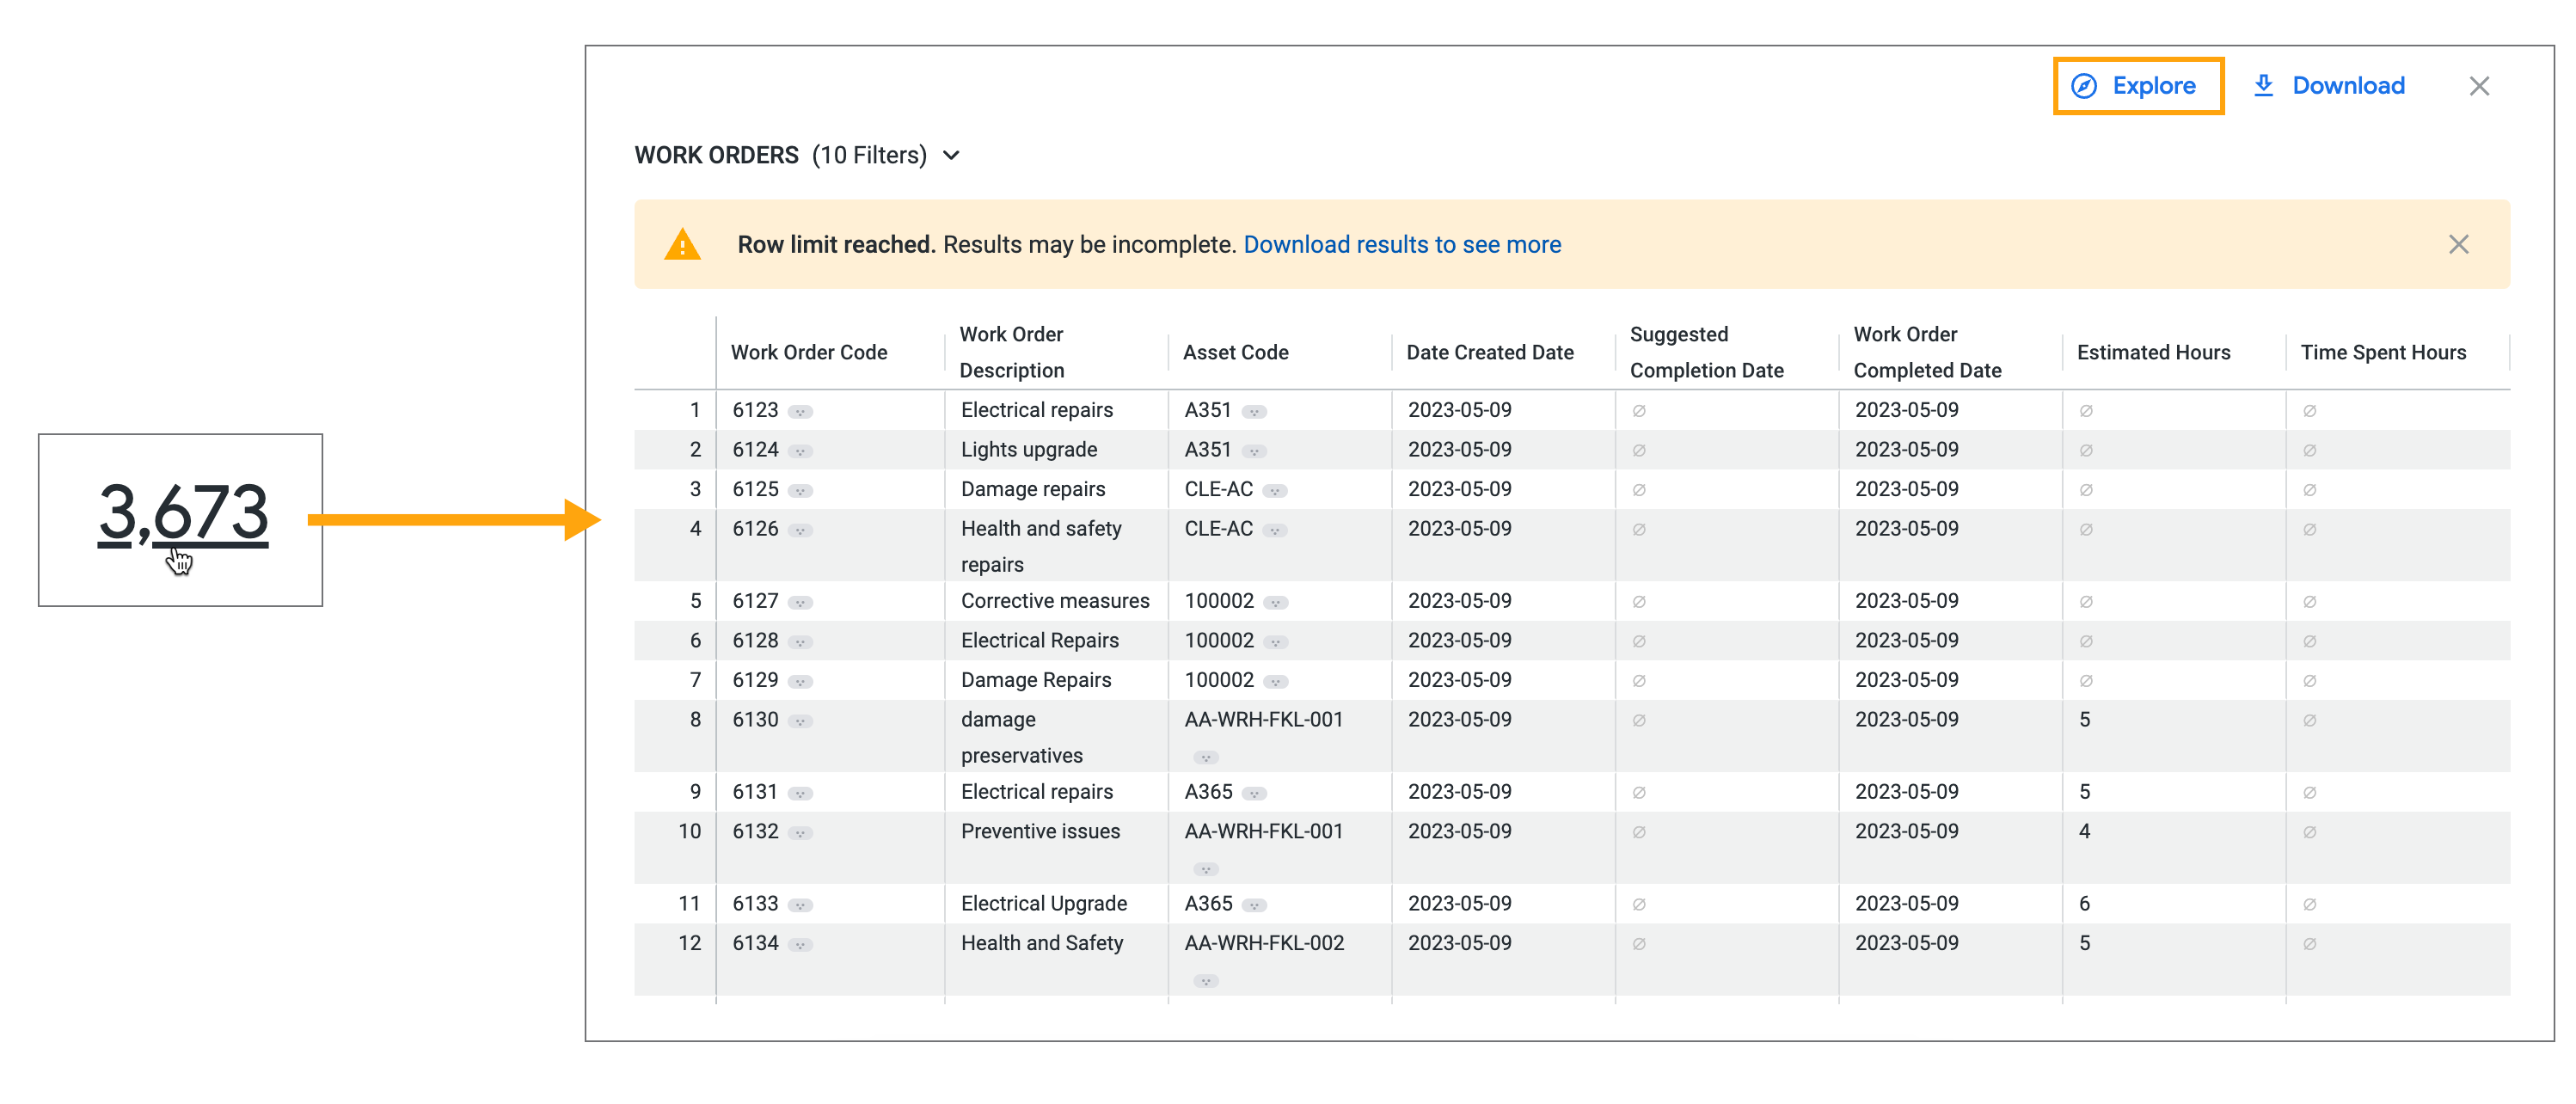Image resolution: width=2576 pixels, height=1104 pixels.
Task: Open ellipsis menu next to work order 6127
Action: pos(800,603)
